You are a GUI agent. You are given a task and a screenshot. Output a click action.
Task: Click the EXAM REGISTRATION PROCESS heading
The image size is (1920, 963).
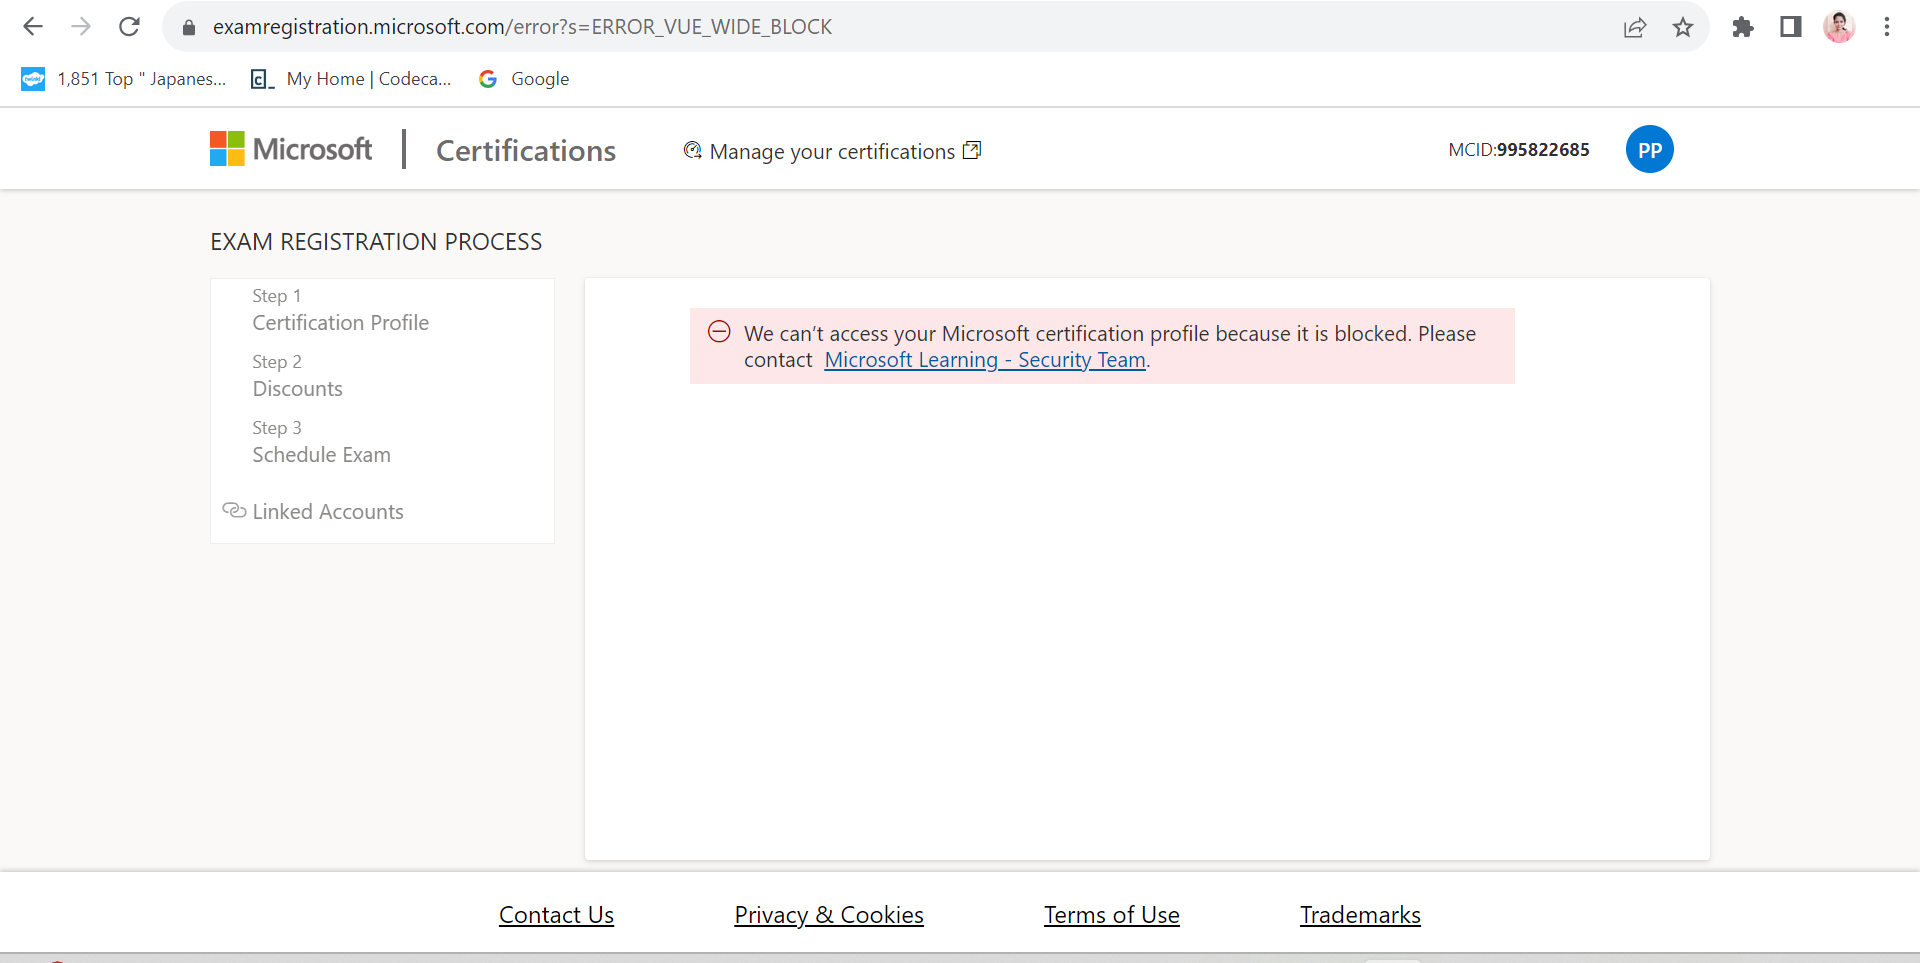(x=376, y=242)
